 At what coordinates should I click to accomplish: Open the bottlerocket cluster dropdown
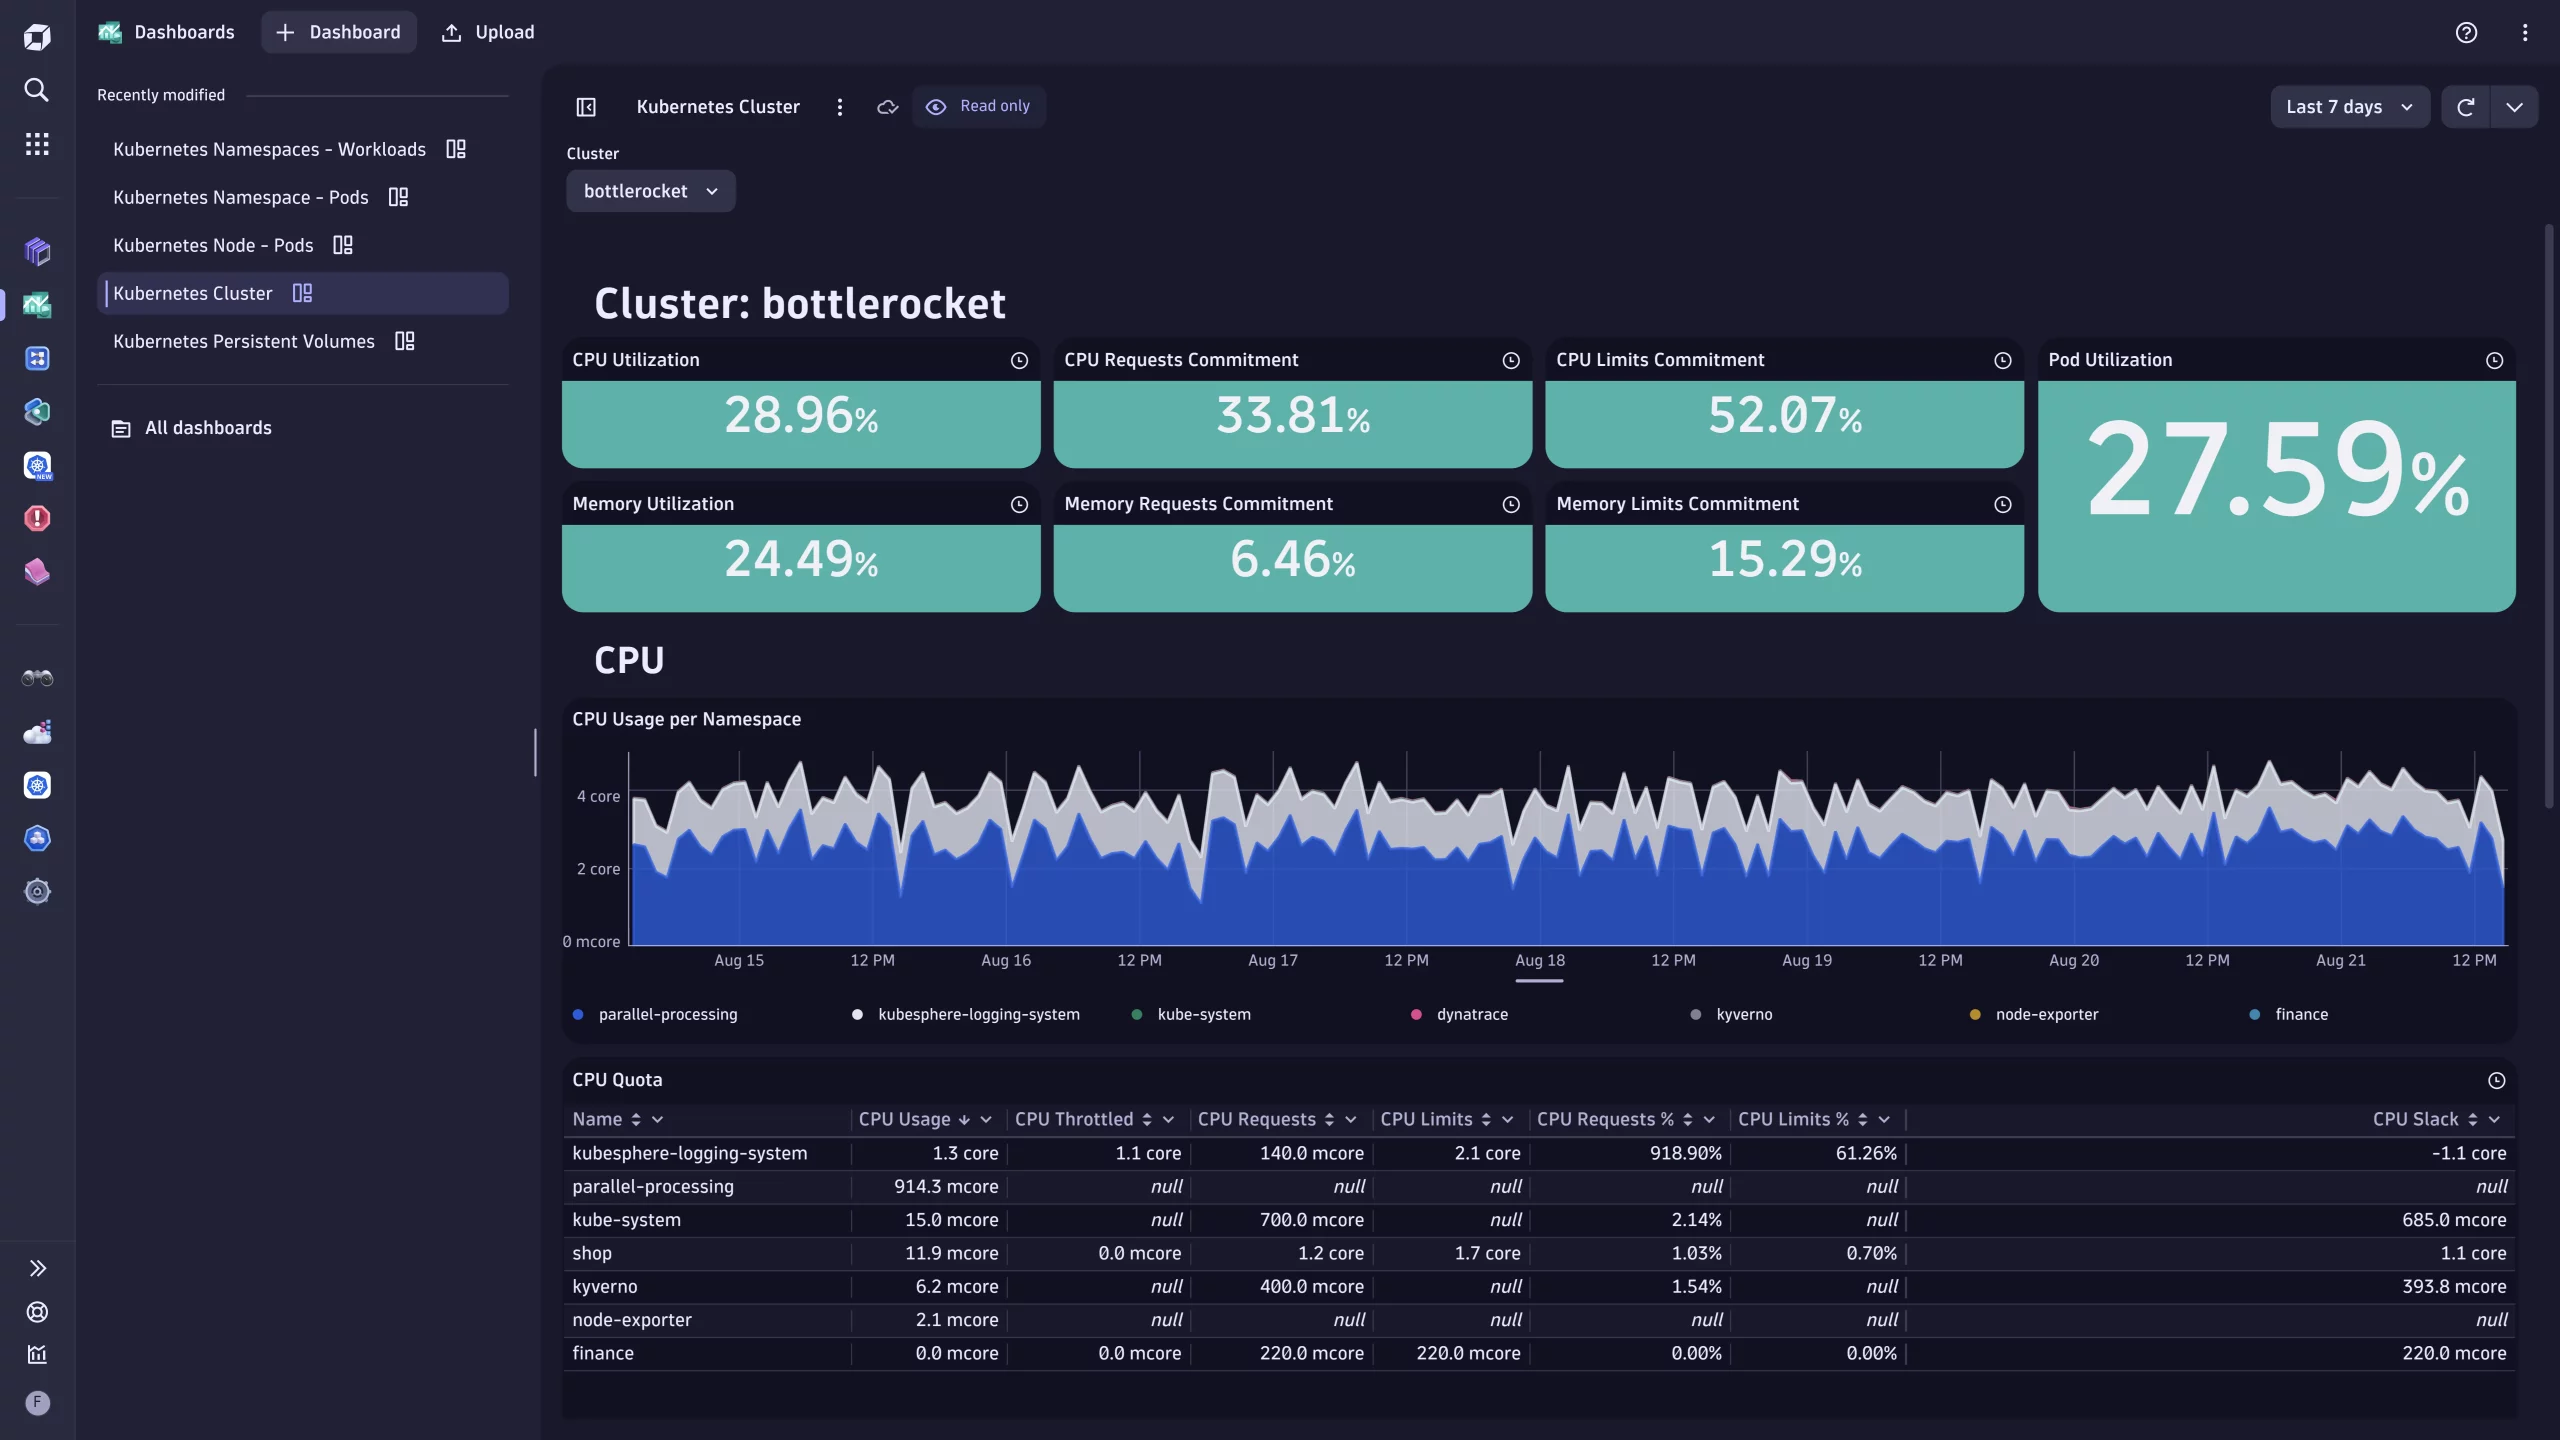[651, 191]
